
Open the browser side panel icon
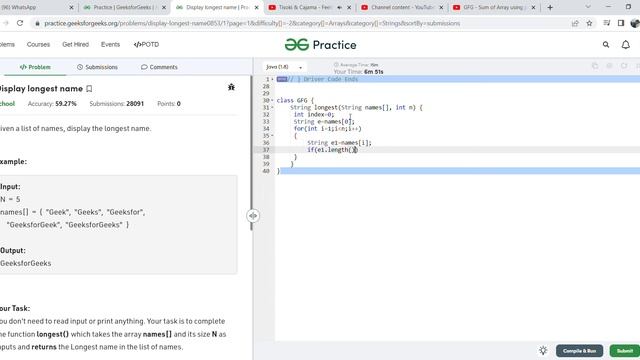[x=621, y=23]
